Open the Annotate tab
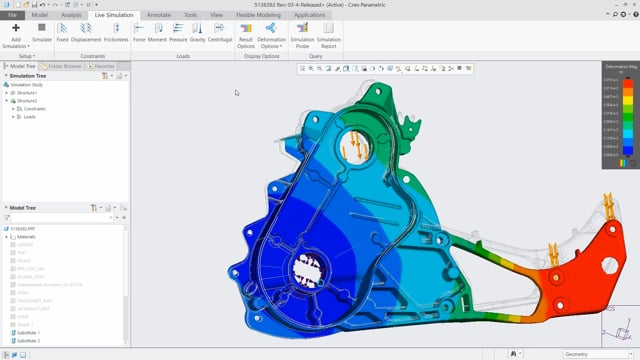The width and height of the screenshot is (640, 360). click(158, 15)
